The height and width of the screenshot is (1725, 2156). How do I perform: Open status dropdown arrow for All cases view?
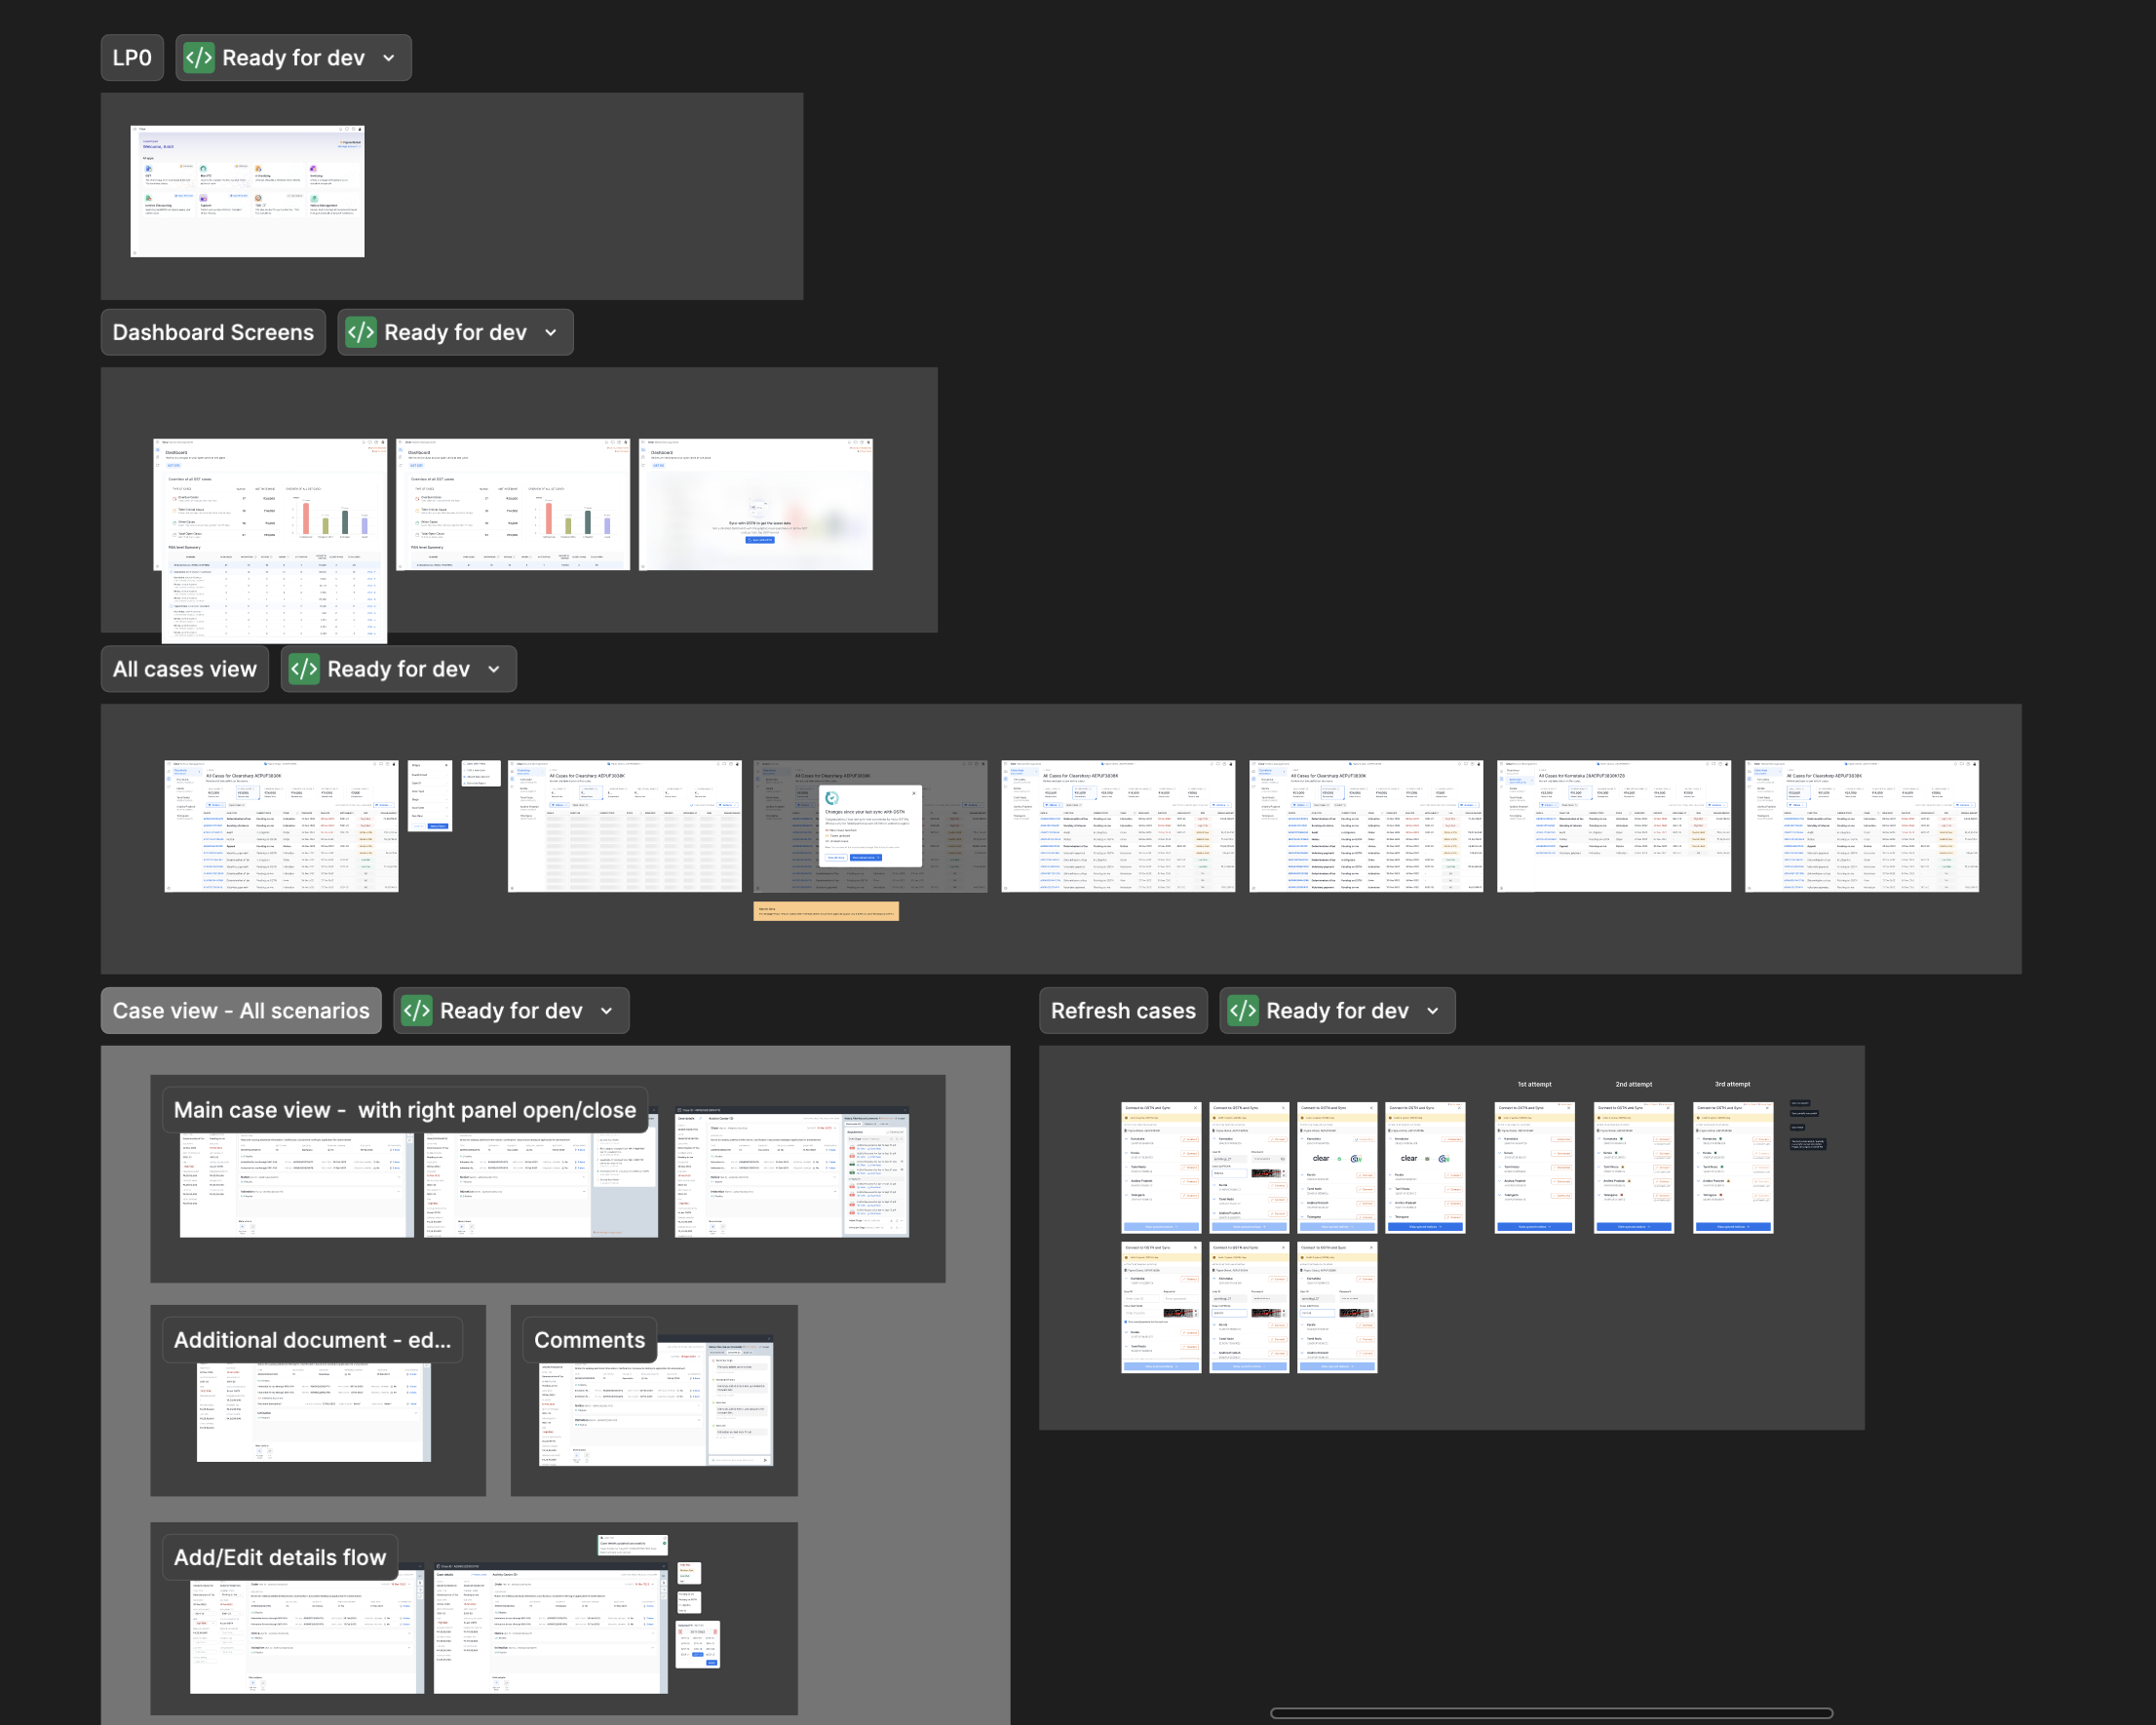(x=494, y=669)
